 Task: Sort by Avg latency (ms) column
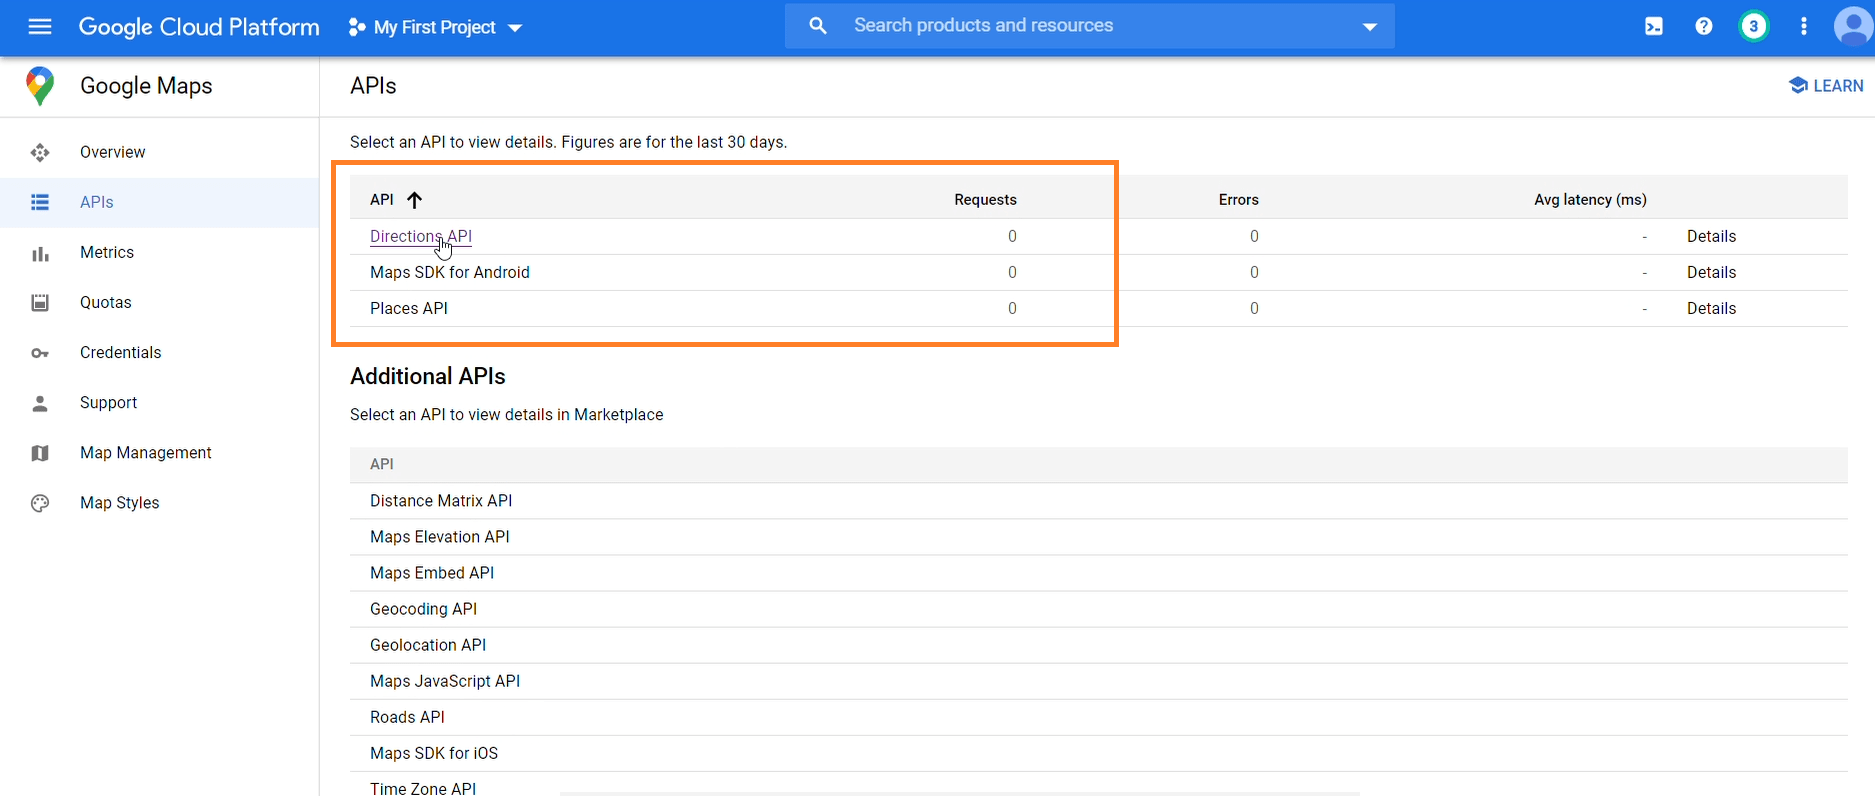point(1590,200)
